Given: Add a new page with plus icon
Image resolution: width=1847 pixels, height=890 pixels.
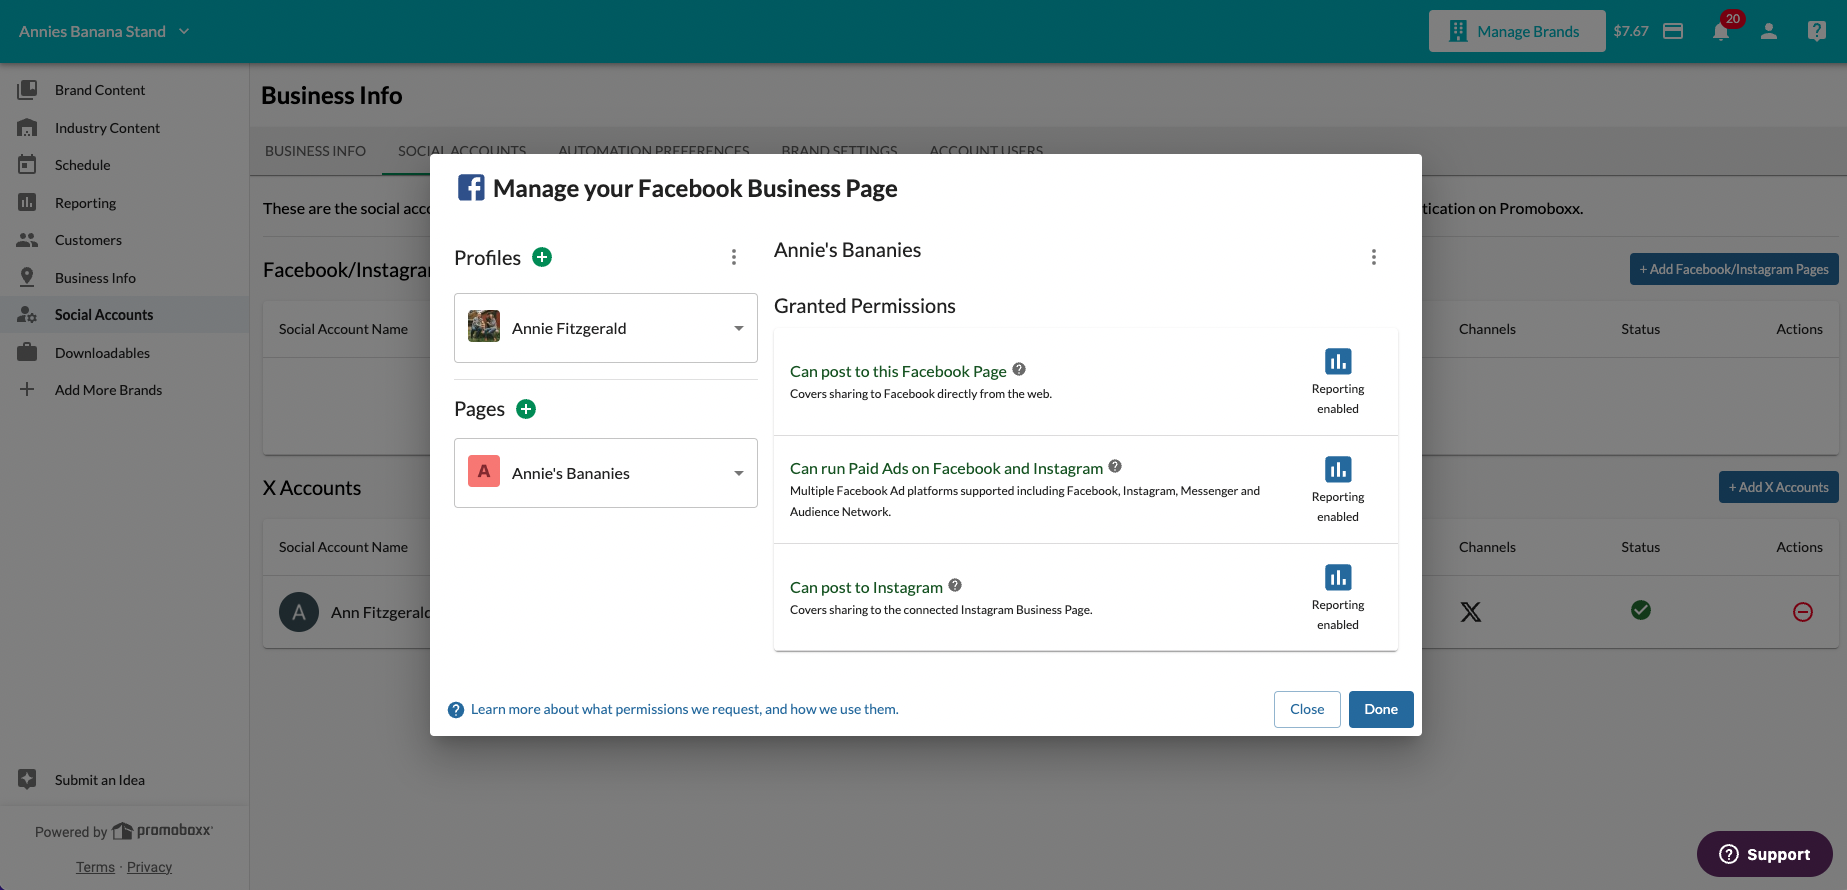Looking at the screenshot, I should [x=526, y=409].
